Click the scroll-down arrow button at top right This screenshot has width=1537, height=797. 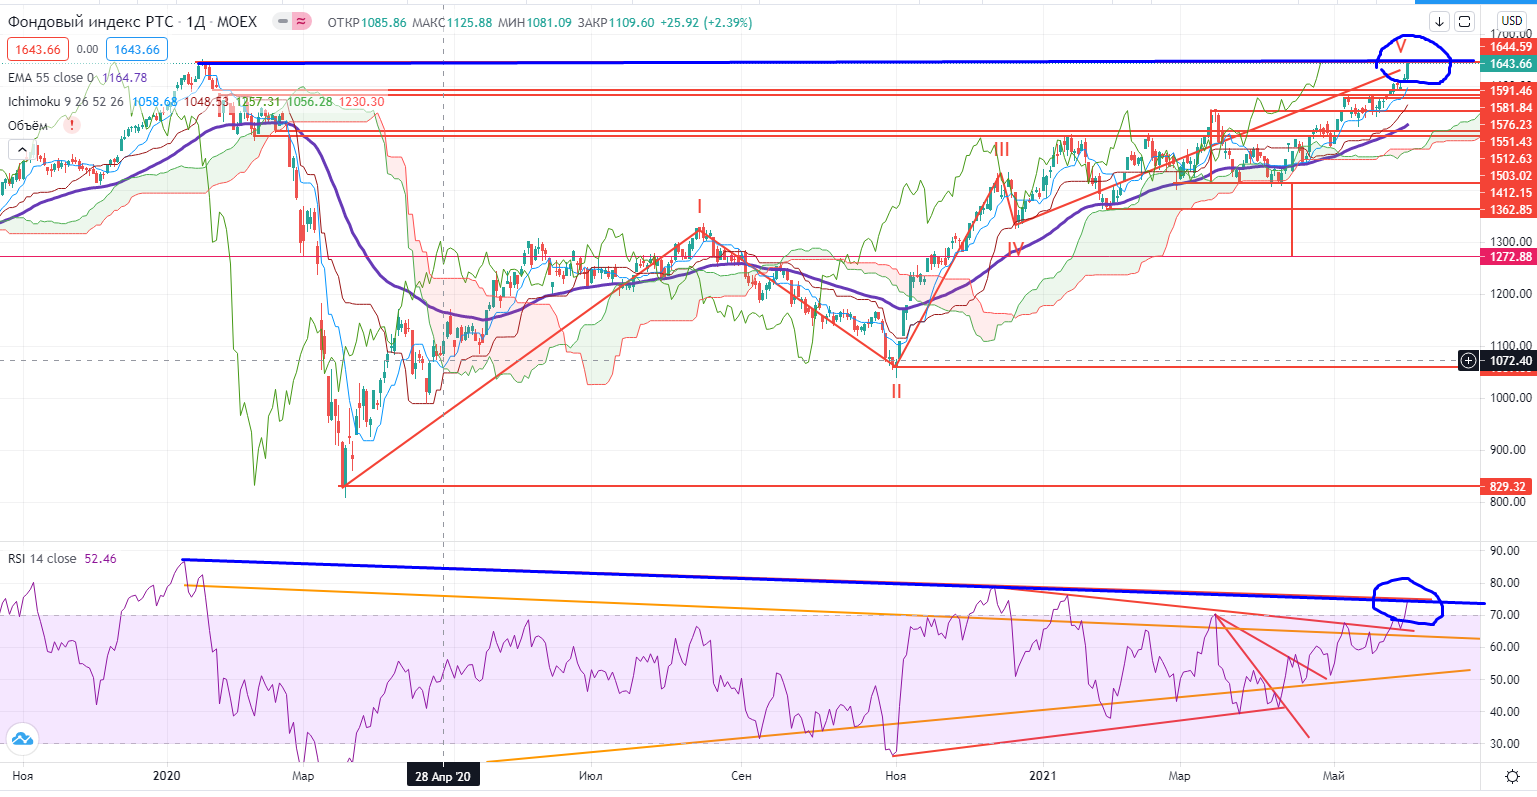click(x=1439, y=21)
